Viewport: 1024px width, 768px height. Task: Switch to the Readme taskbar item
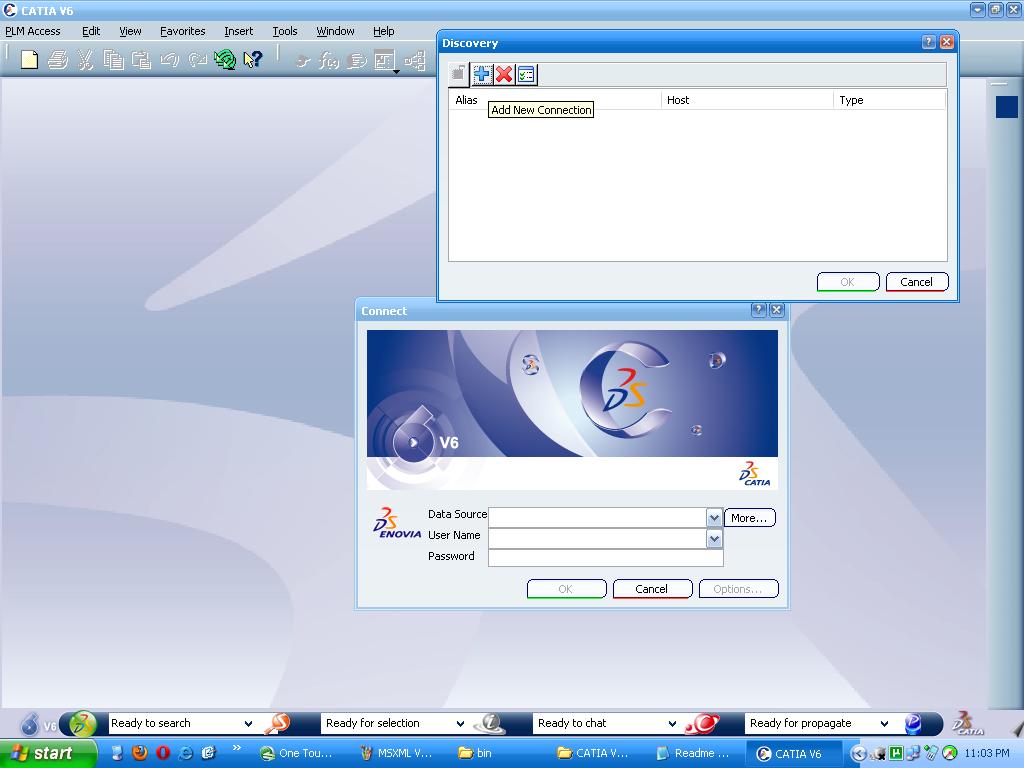coord(694,754)
